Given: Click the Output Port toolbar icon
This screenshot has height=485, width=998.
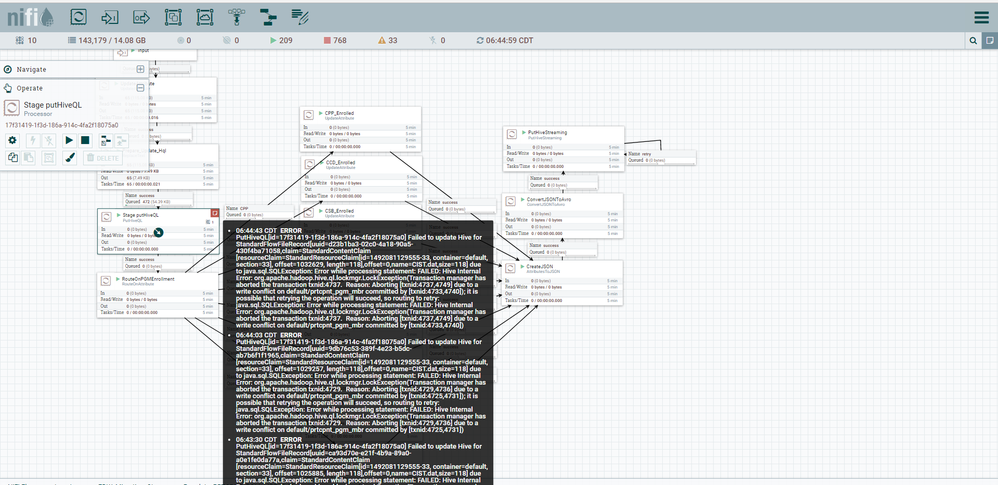Looking at the screenshot, I should point(142,16).
